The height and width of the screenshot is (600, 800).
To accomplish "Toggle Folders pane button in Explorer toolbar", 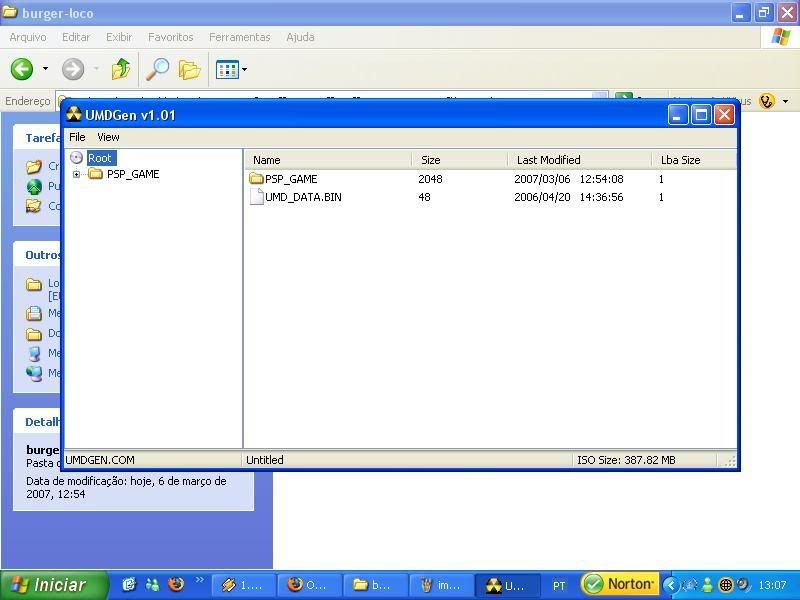I will coord(189,69).
